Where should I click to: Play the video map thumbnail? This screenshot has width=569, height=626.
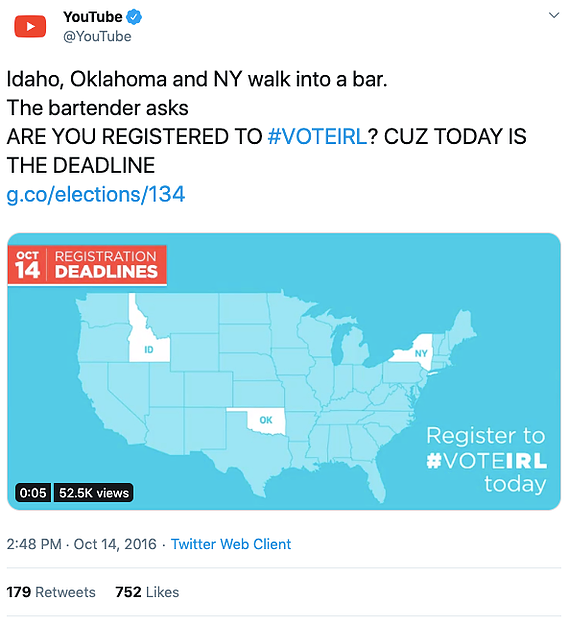[x=284, y=371]
